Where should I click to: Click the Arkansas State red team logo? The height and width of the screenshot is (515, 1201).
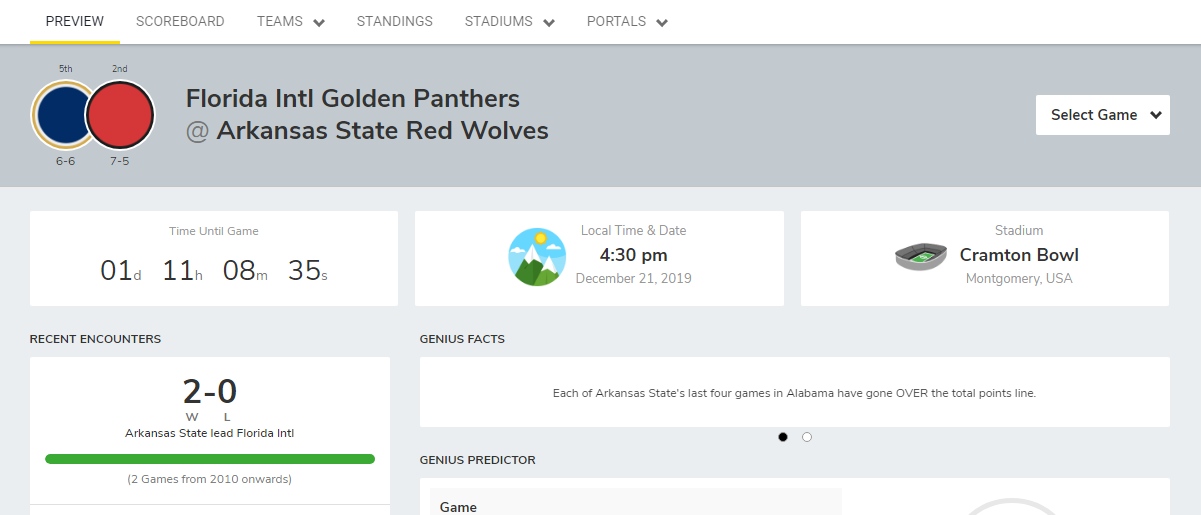tap(121, 115)
